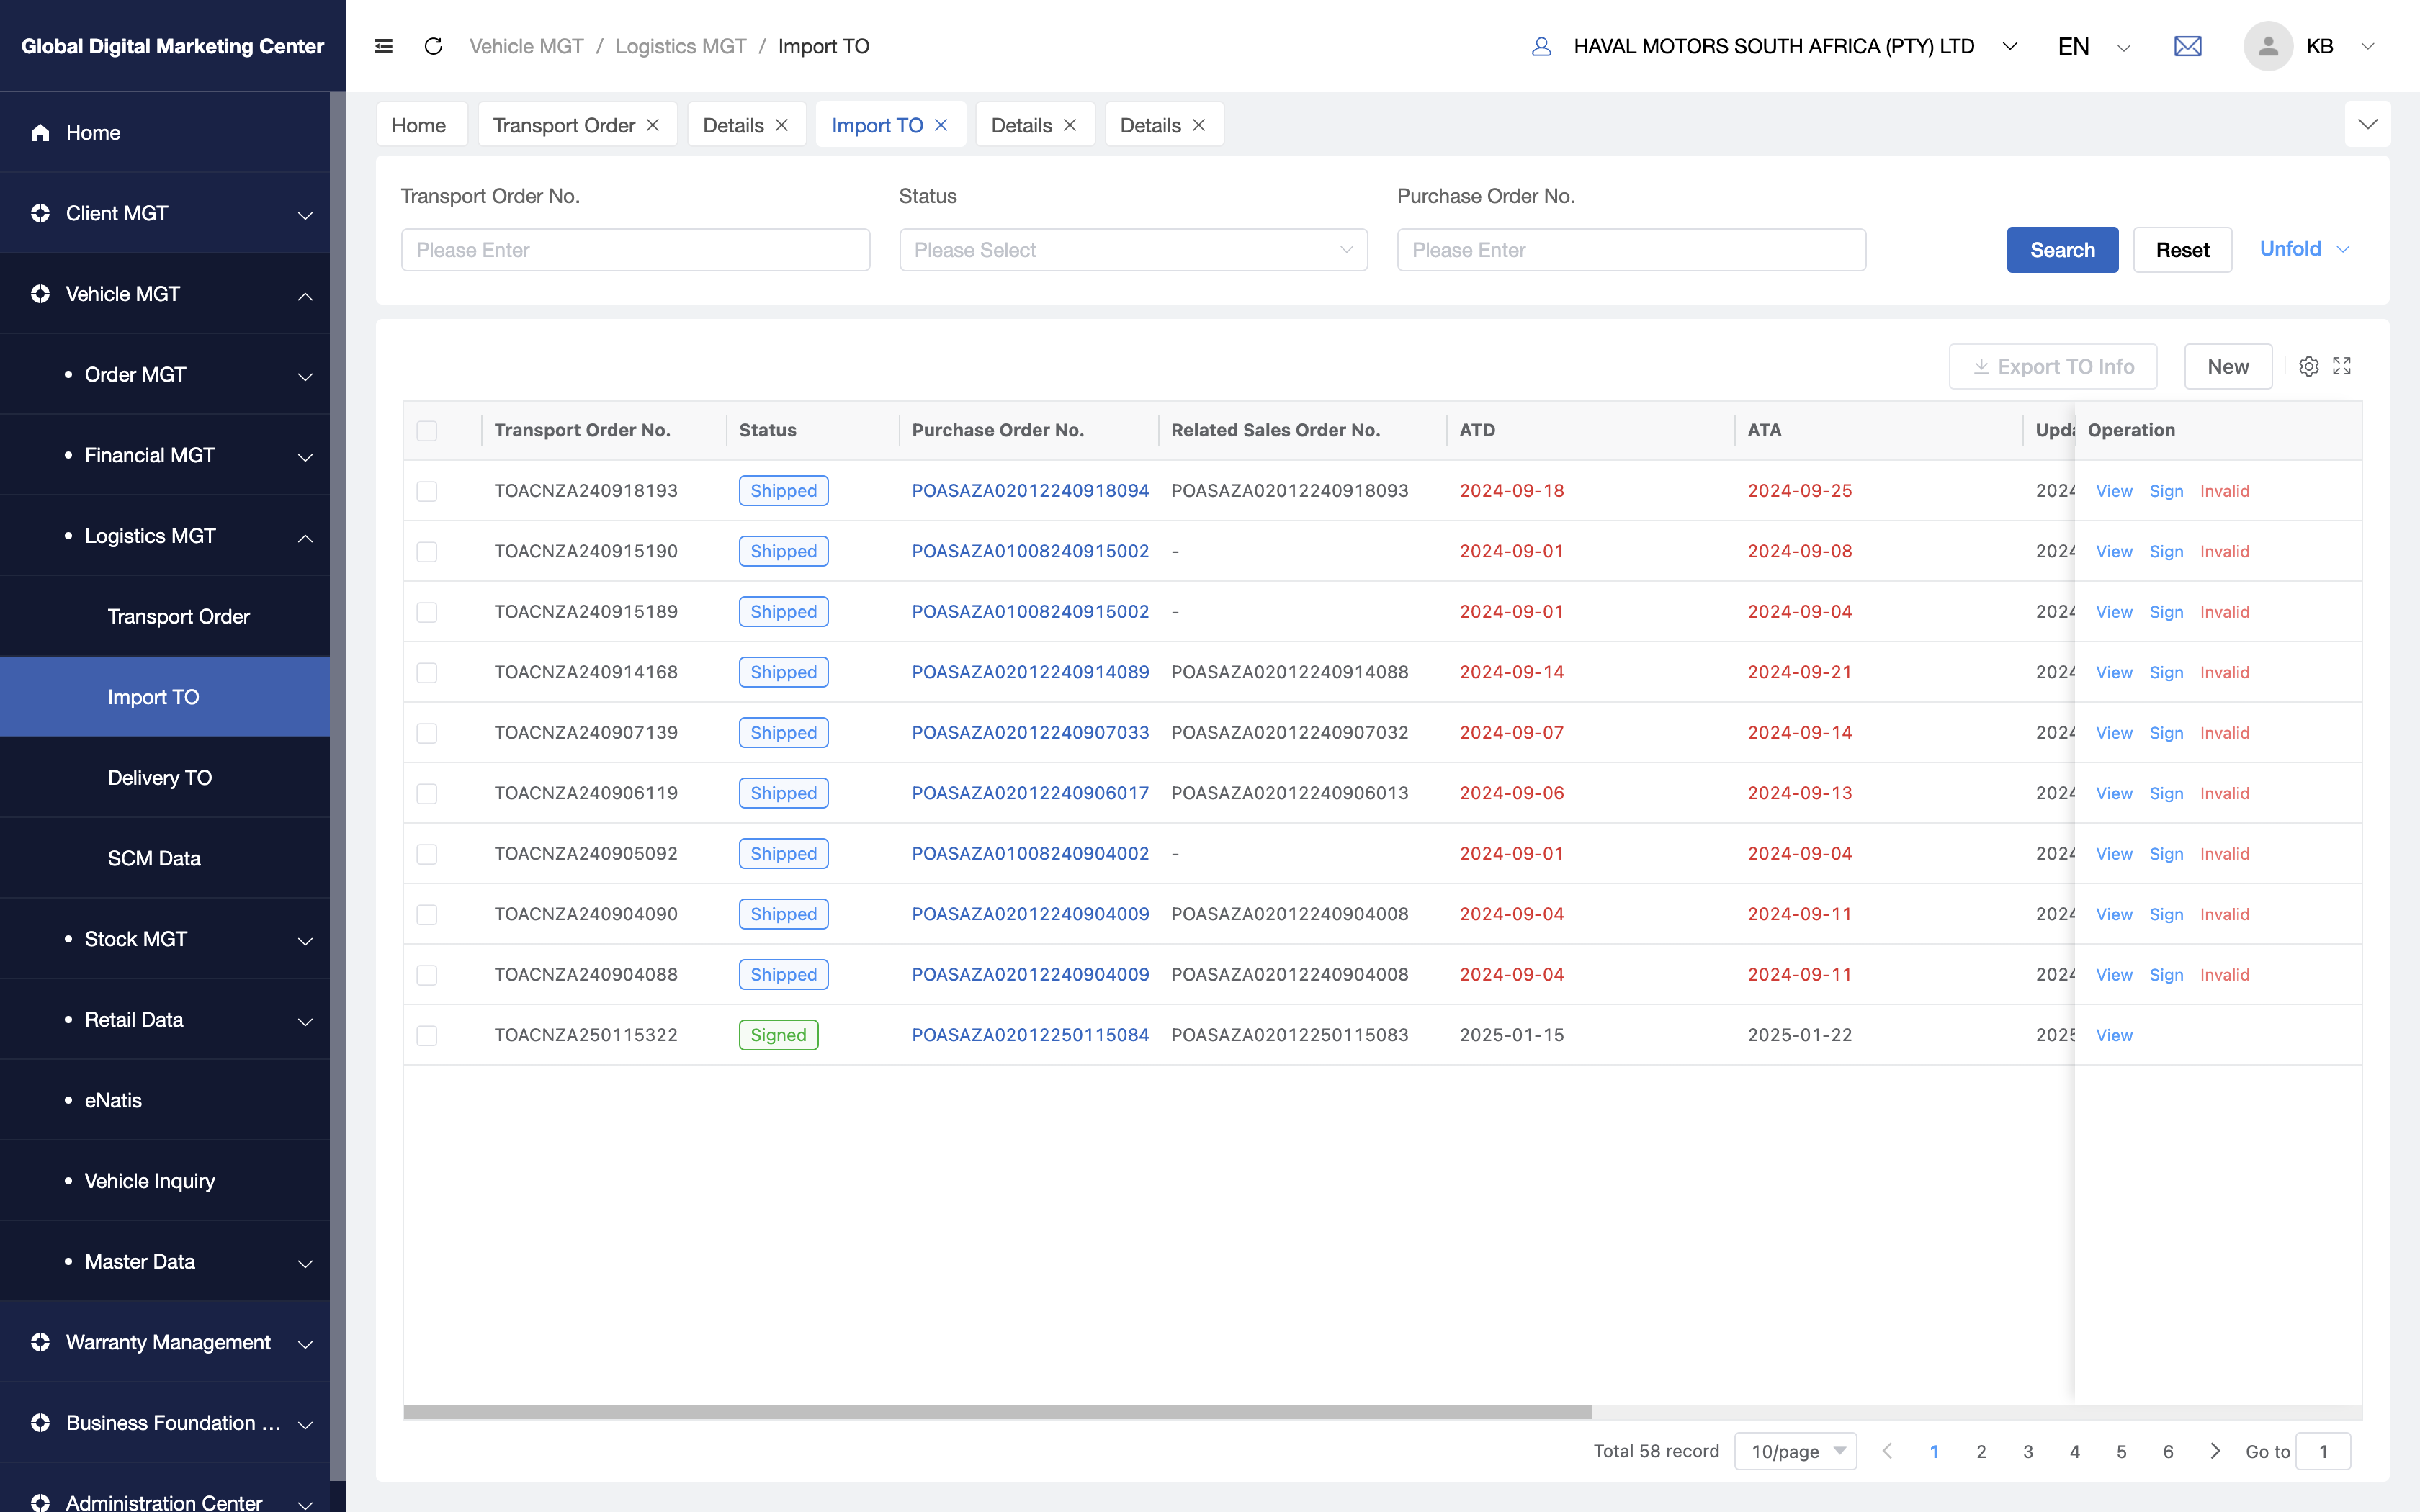Click the horizontal table scrollbar
This screenshot has height=1512, width=2420.
(997, 1412)
